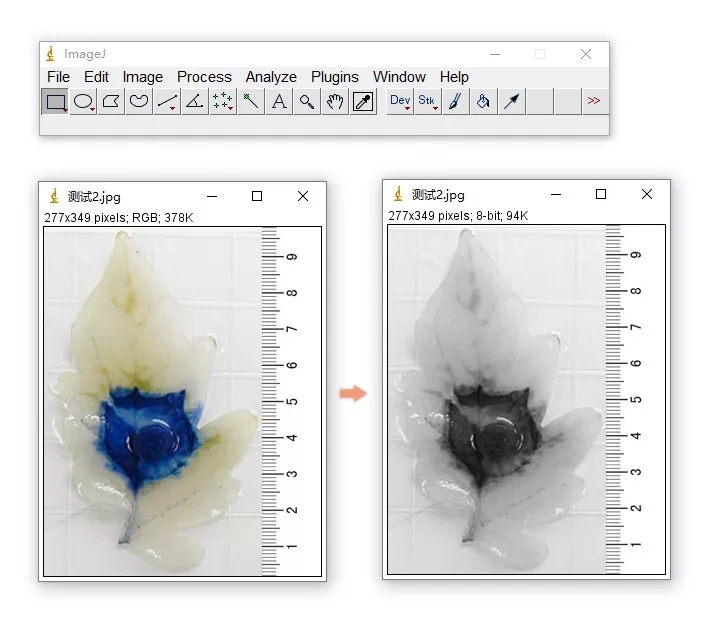The height and width of the screenshot is (633, 710).
Task: Select the Straight Line tool
Action: 167,101
